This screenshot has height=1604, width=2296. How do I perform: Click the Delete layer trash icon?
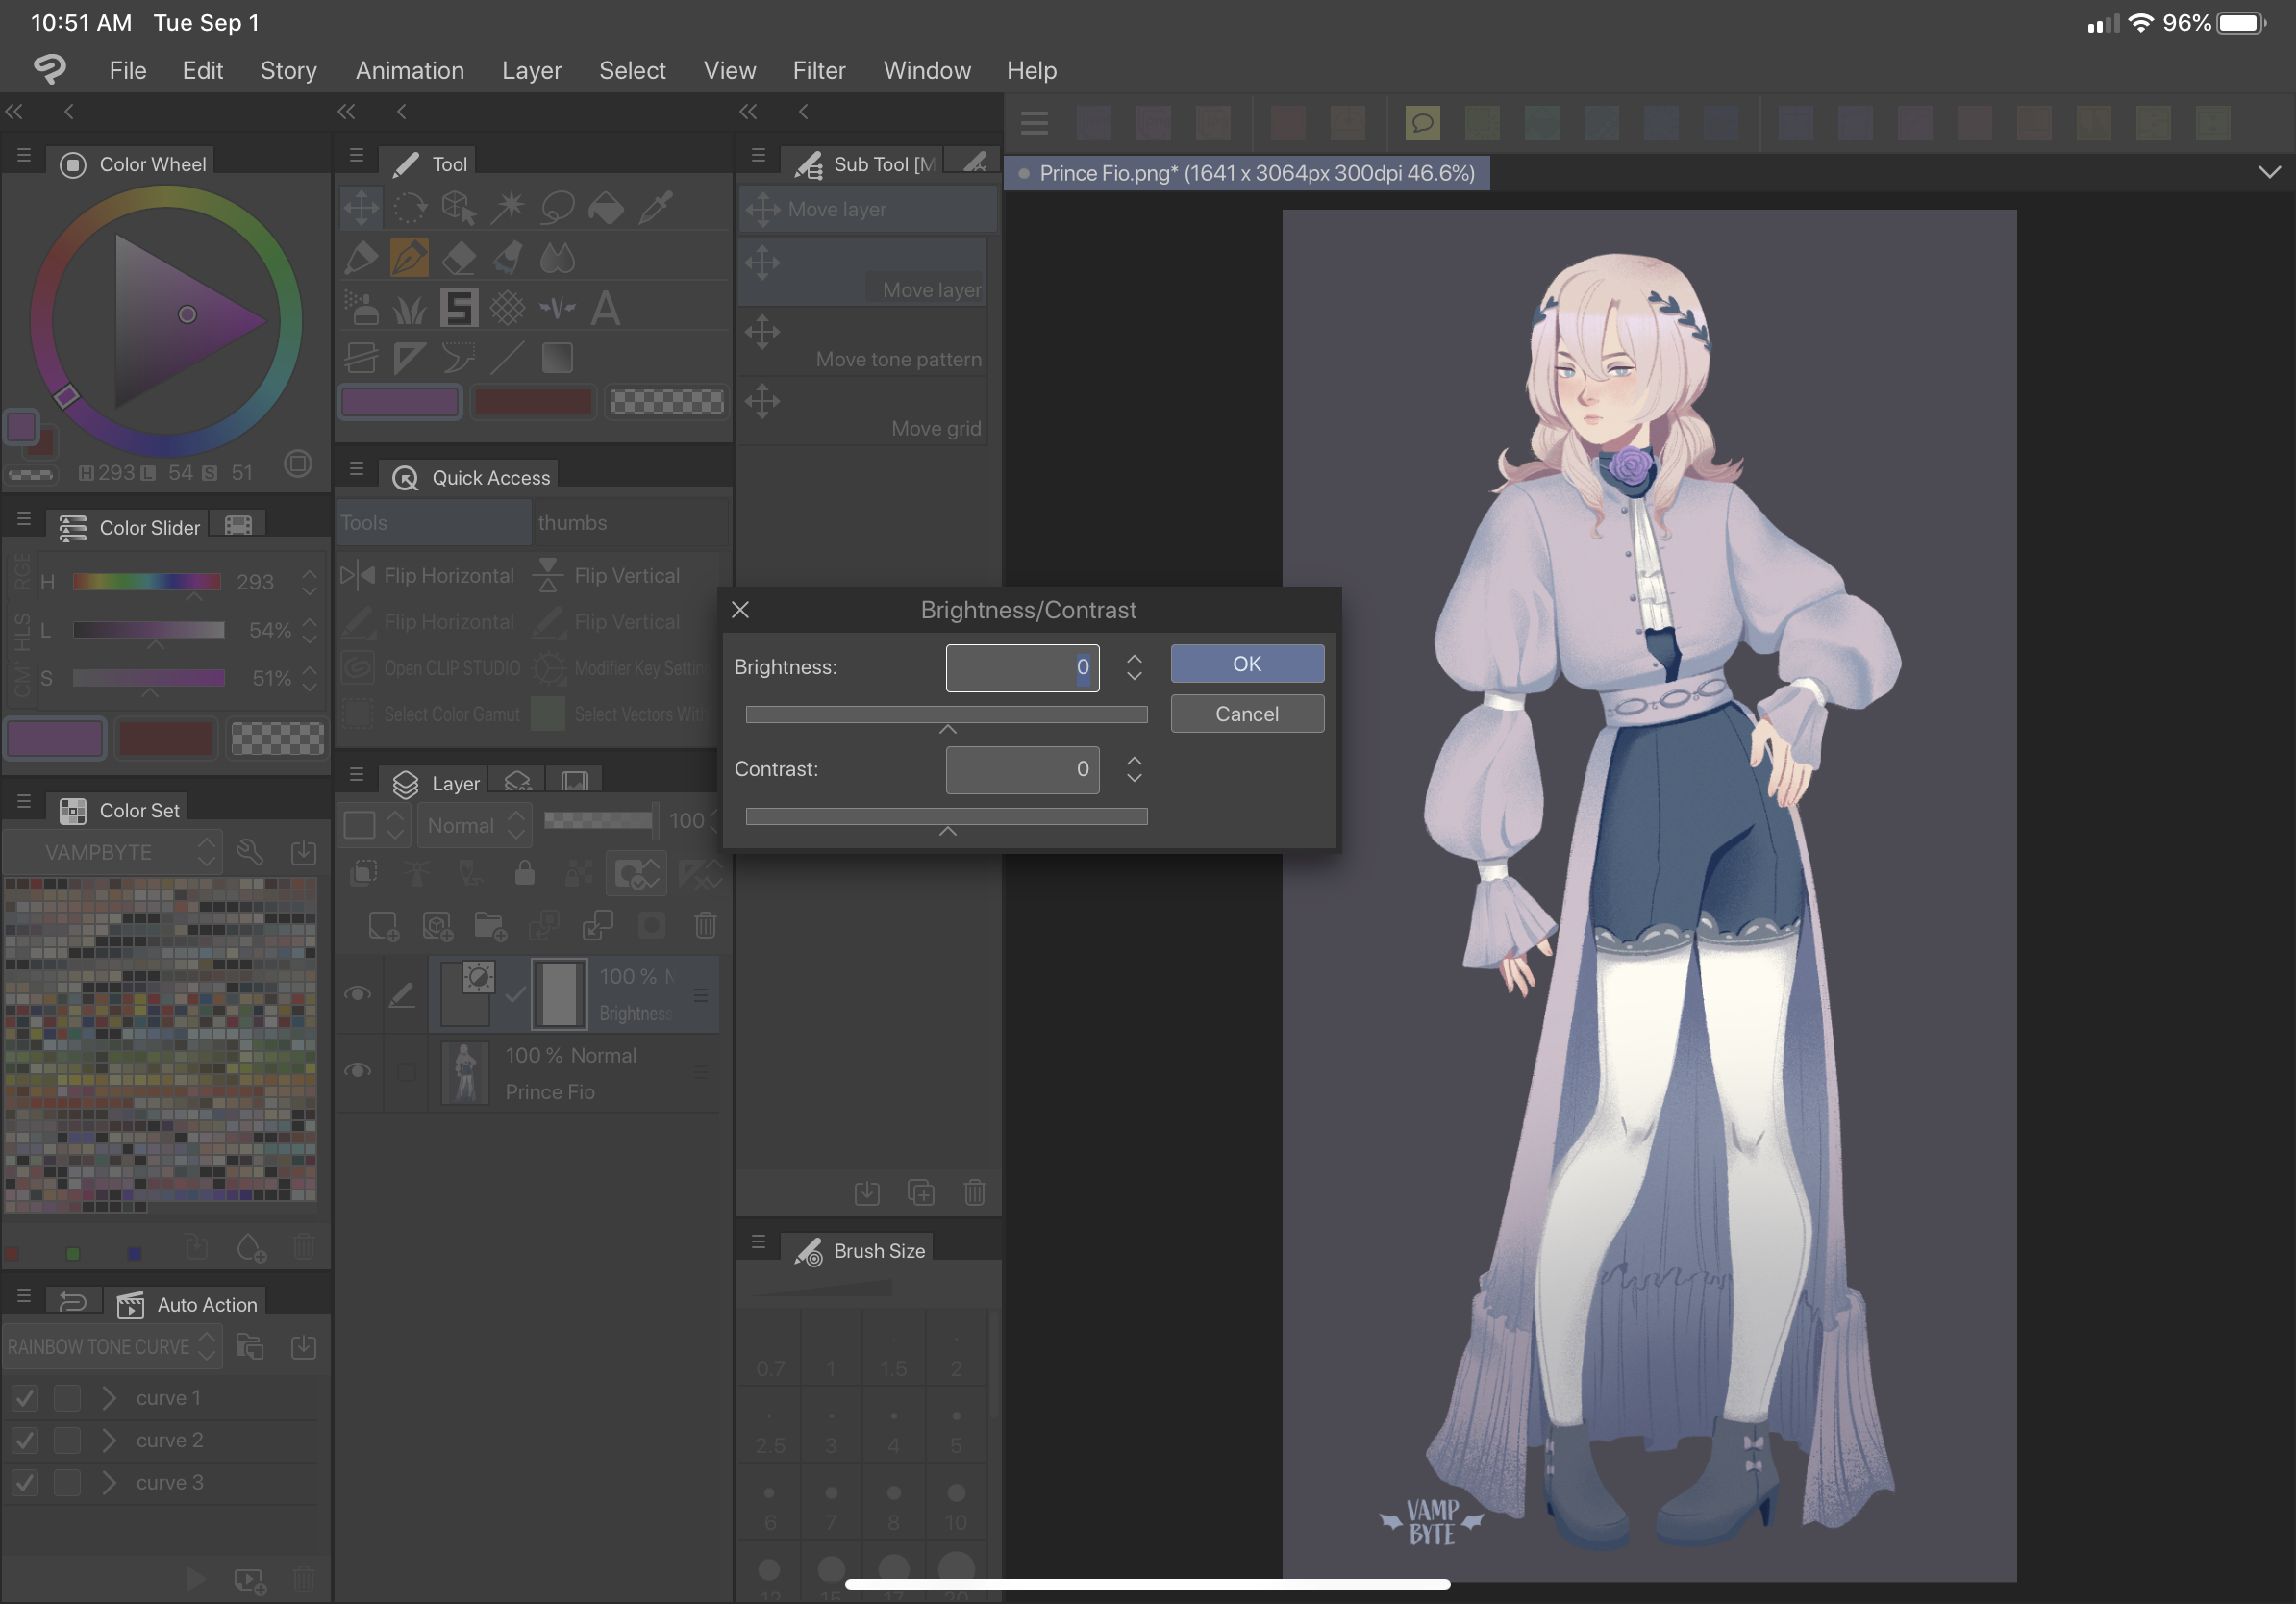point(705,925)
